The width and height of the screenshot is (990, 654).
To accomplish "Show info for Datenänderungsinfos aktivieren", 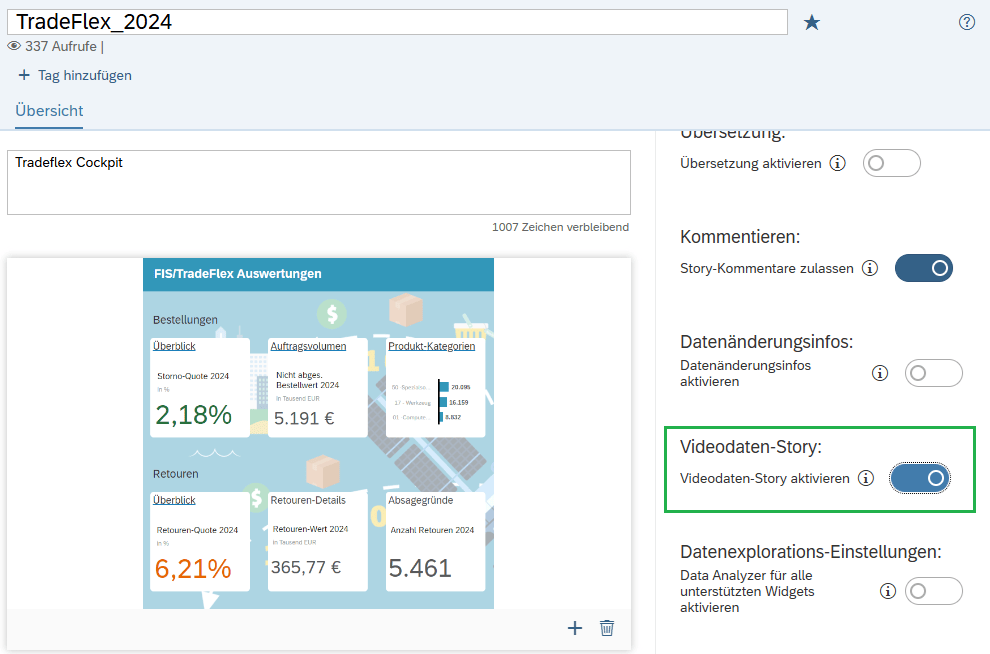I will pyautogui.click(x=880, y=373).
